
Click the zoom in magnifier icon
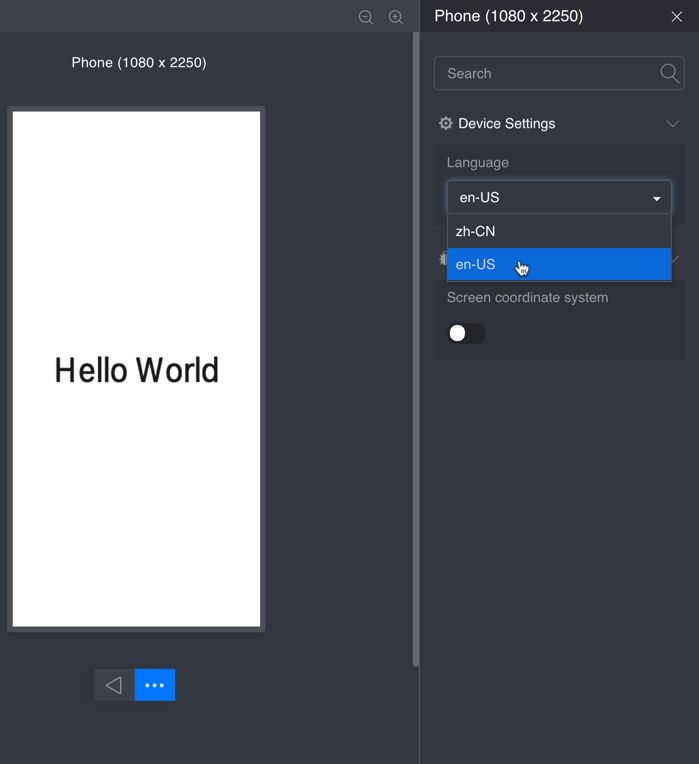tap(396, 17)
